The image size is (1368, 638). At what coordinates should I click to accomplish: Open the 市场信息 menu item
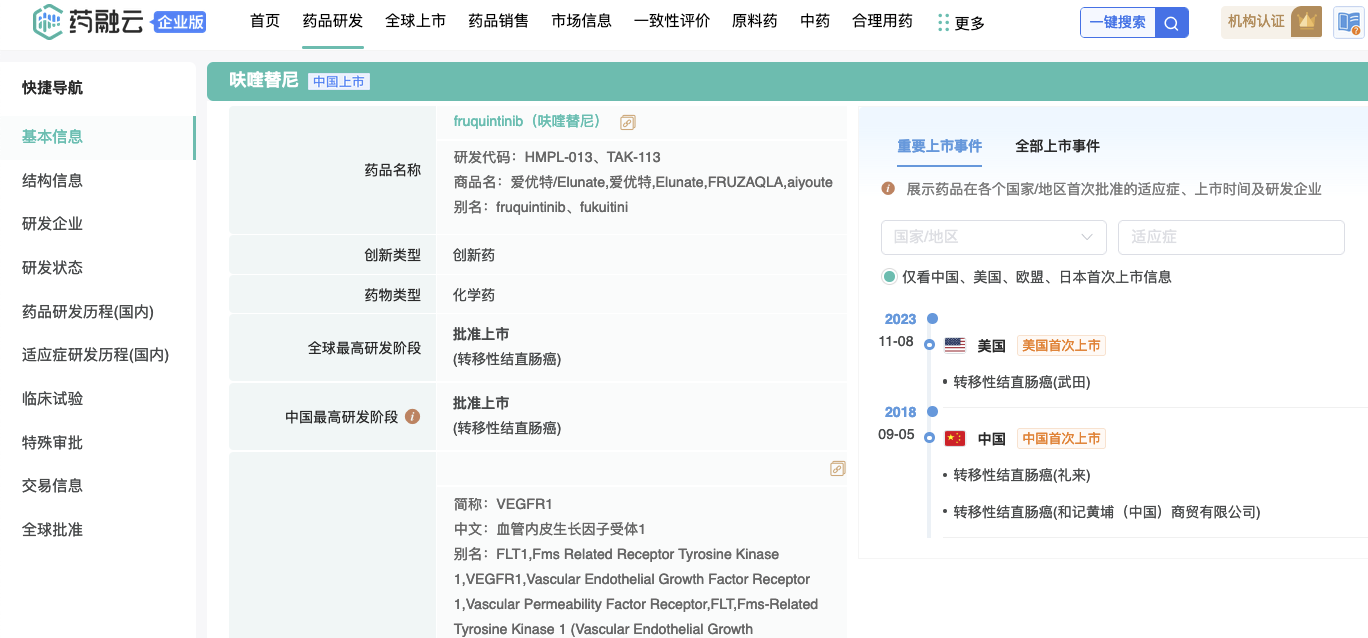[582, 21]
